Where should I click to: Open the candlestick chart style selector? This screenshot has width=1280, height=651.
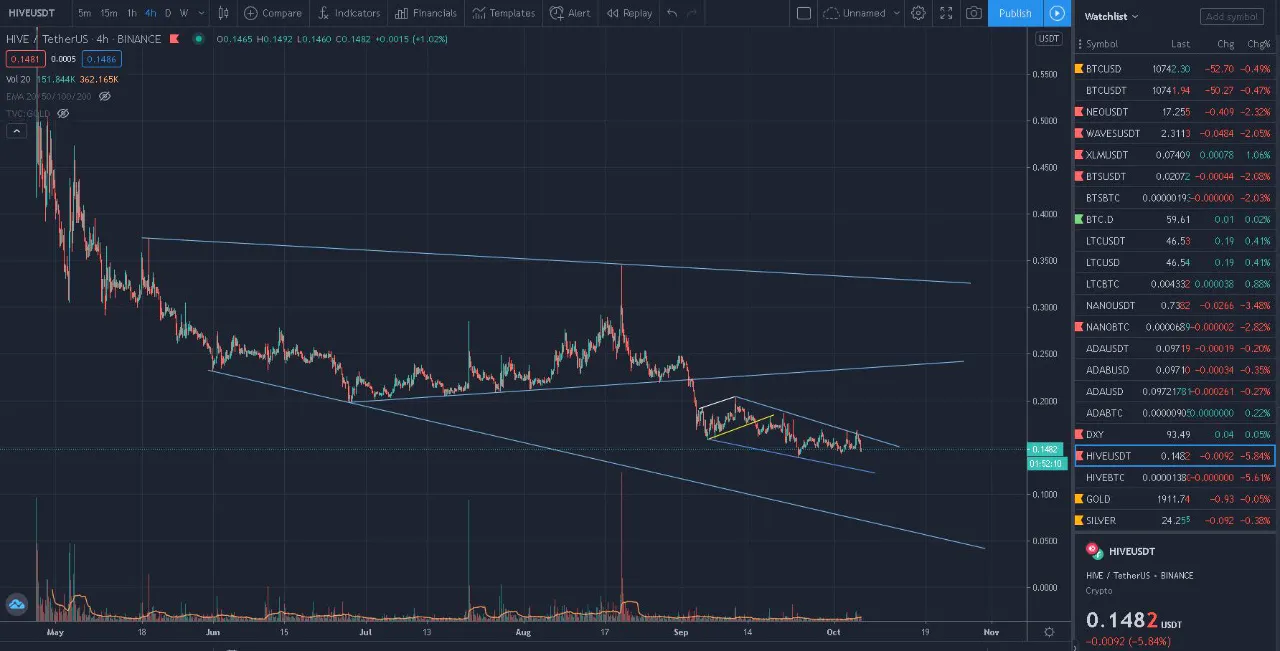coord(223,13)
